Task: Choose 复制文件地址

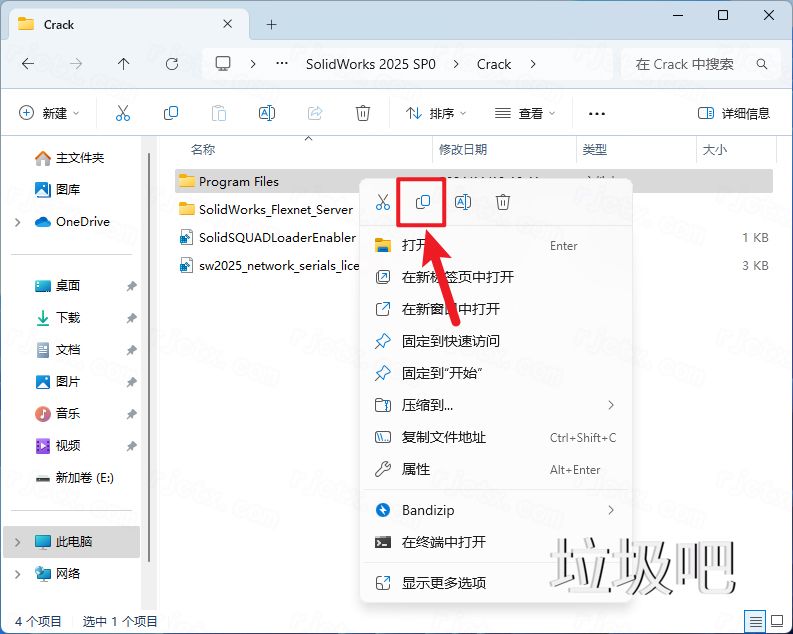Action: (496, 437)
